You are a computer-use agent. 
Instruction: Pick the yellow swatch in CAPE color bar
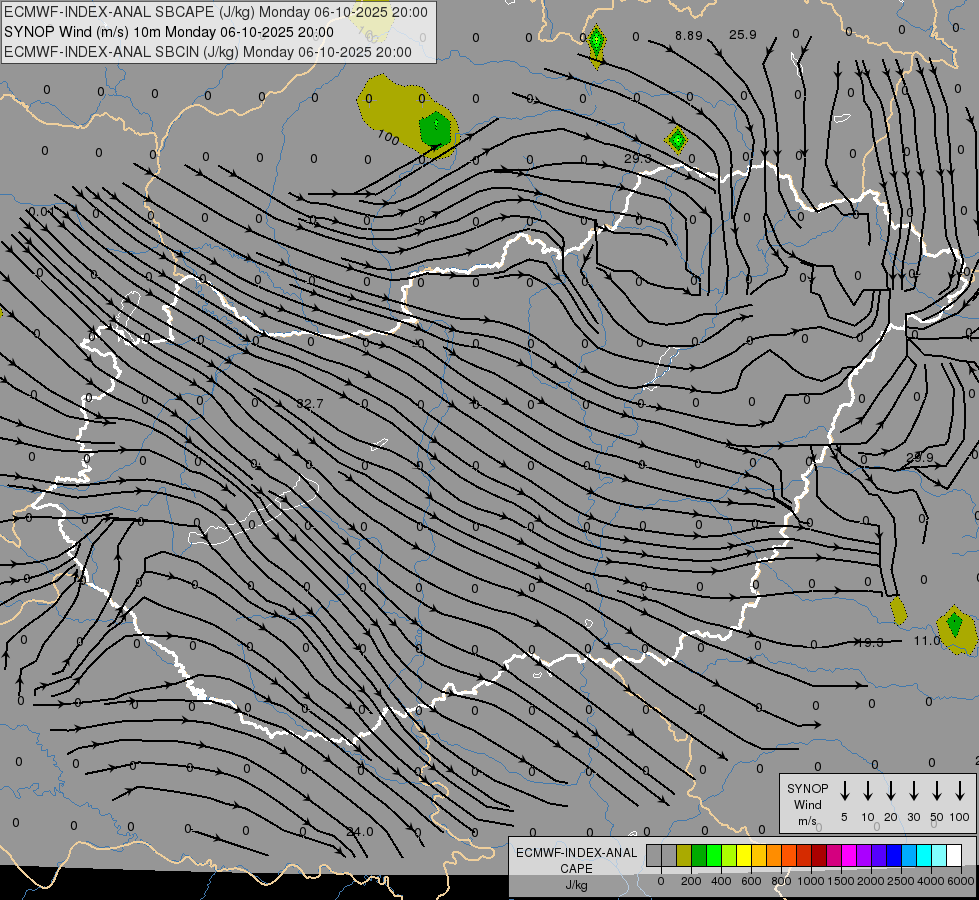(x=744, y=856)
